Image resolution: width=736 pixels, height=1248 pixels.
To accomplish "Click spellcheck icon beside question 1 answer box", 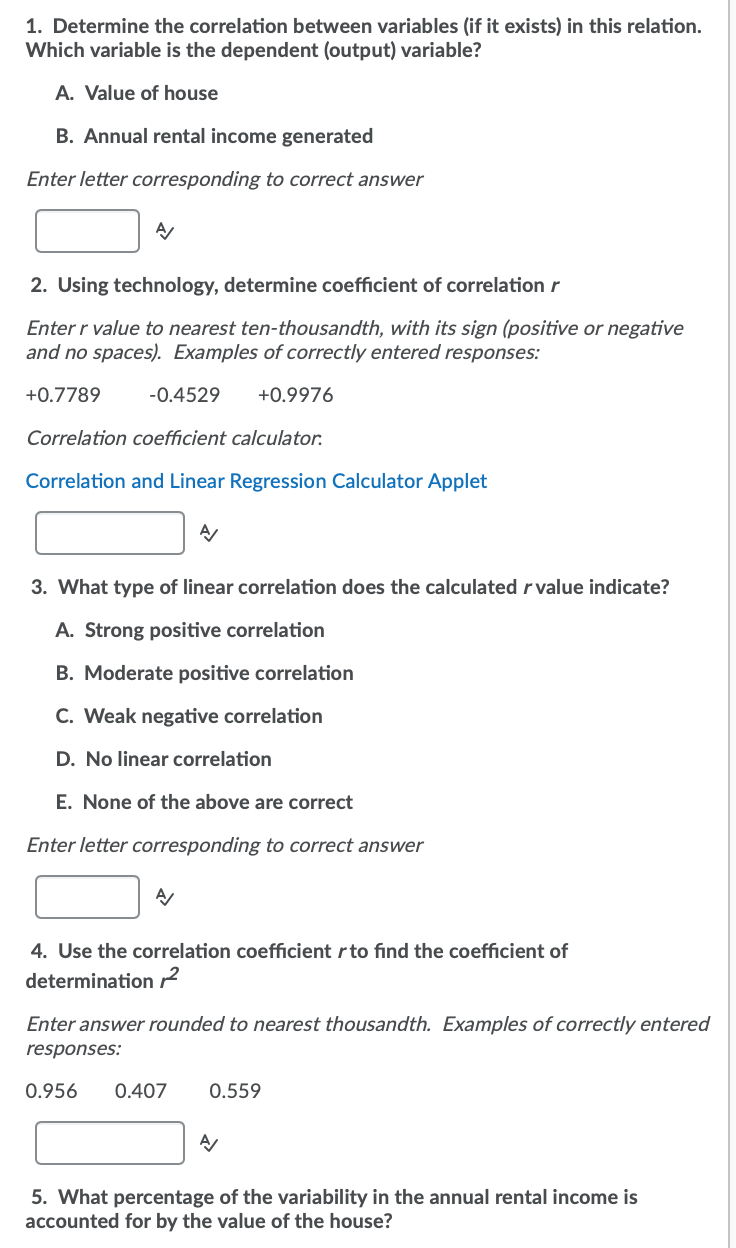I will click(165, 231).
